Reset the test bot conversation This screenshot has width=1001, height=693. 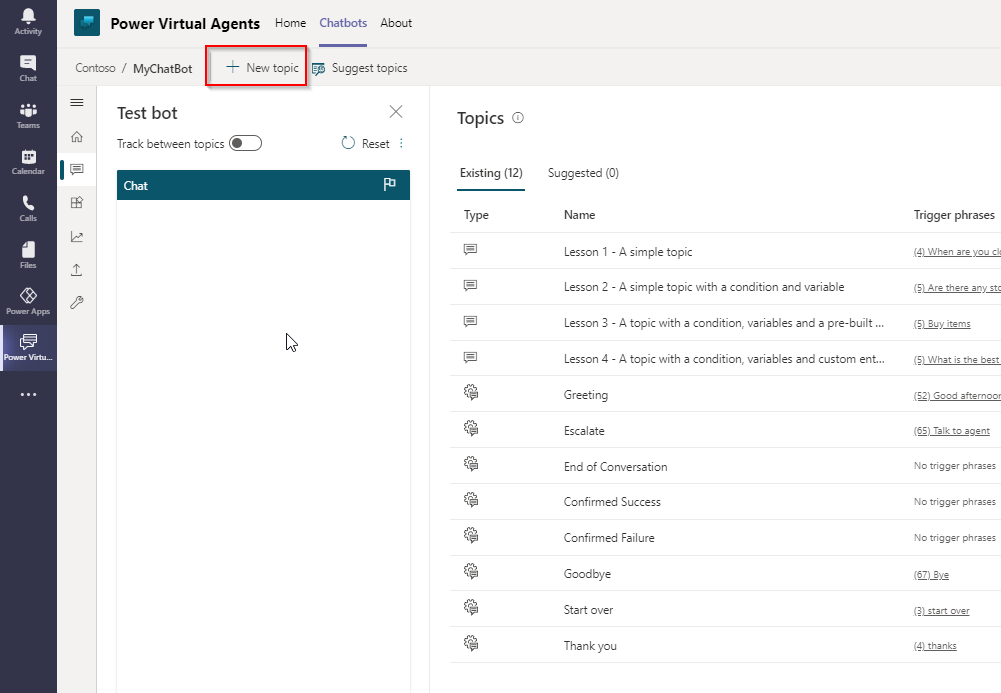pyautogui.click(x=365, y=144)
